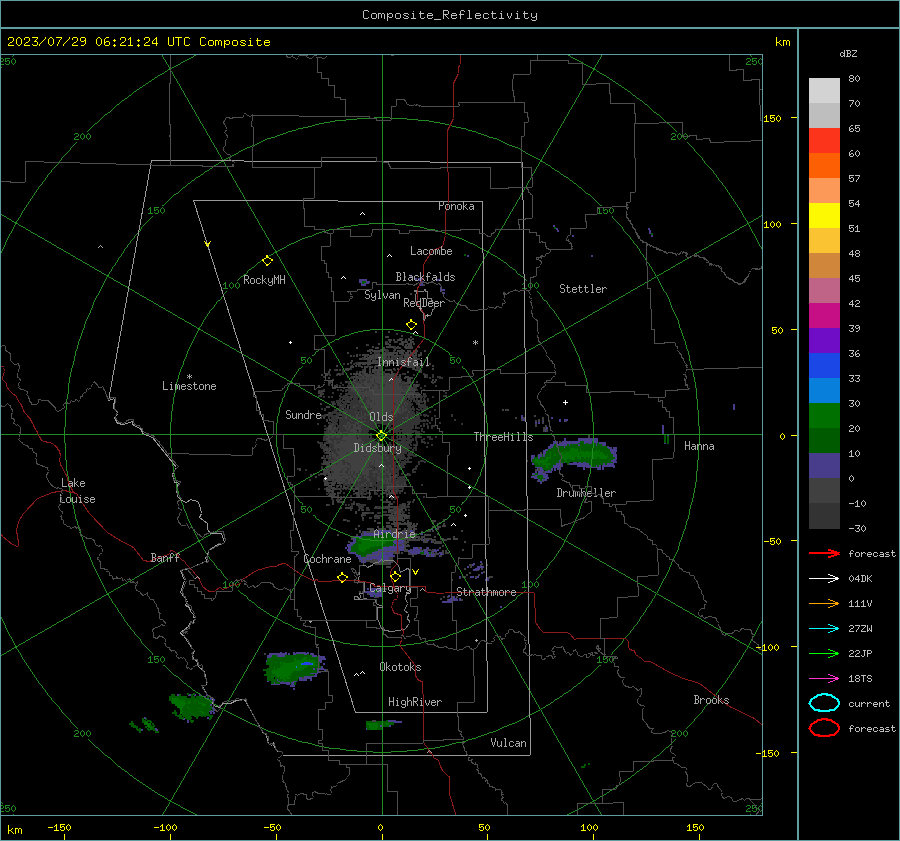
Task: Click the Innisfail label
Action: [x=404, y=362]
